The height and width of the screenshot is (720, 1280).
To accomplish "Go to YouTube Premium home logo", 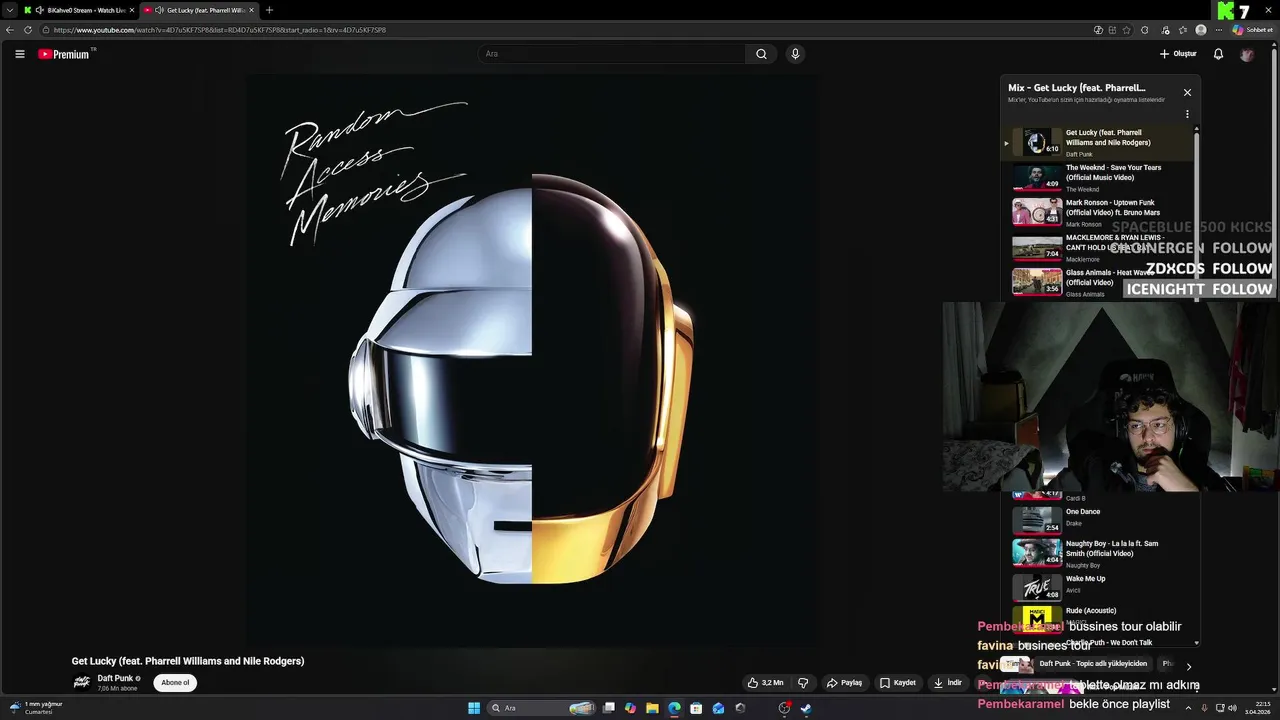I will click(66, 54).
